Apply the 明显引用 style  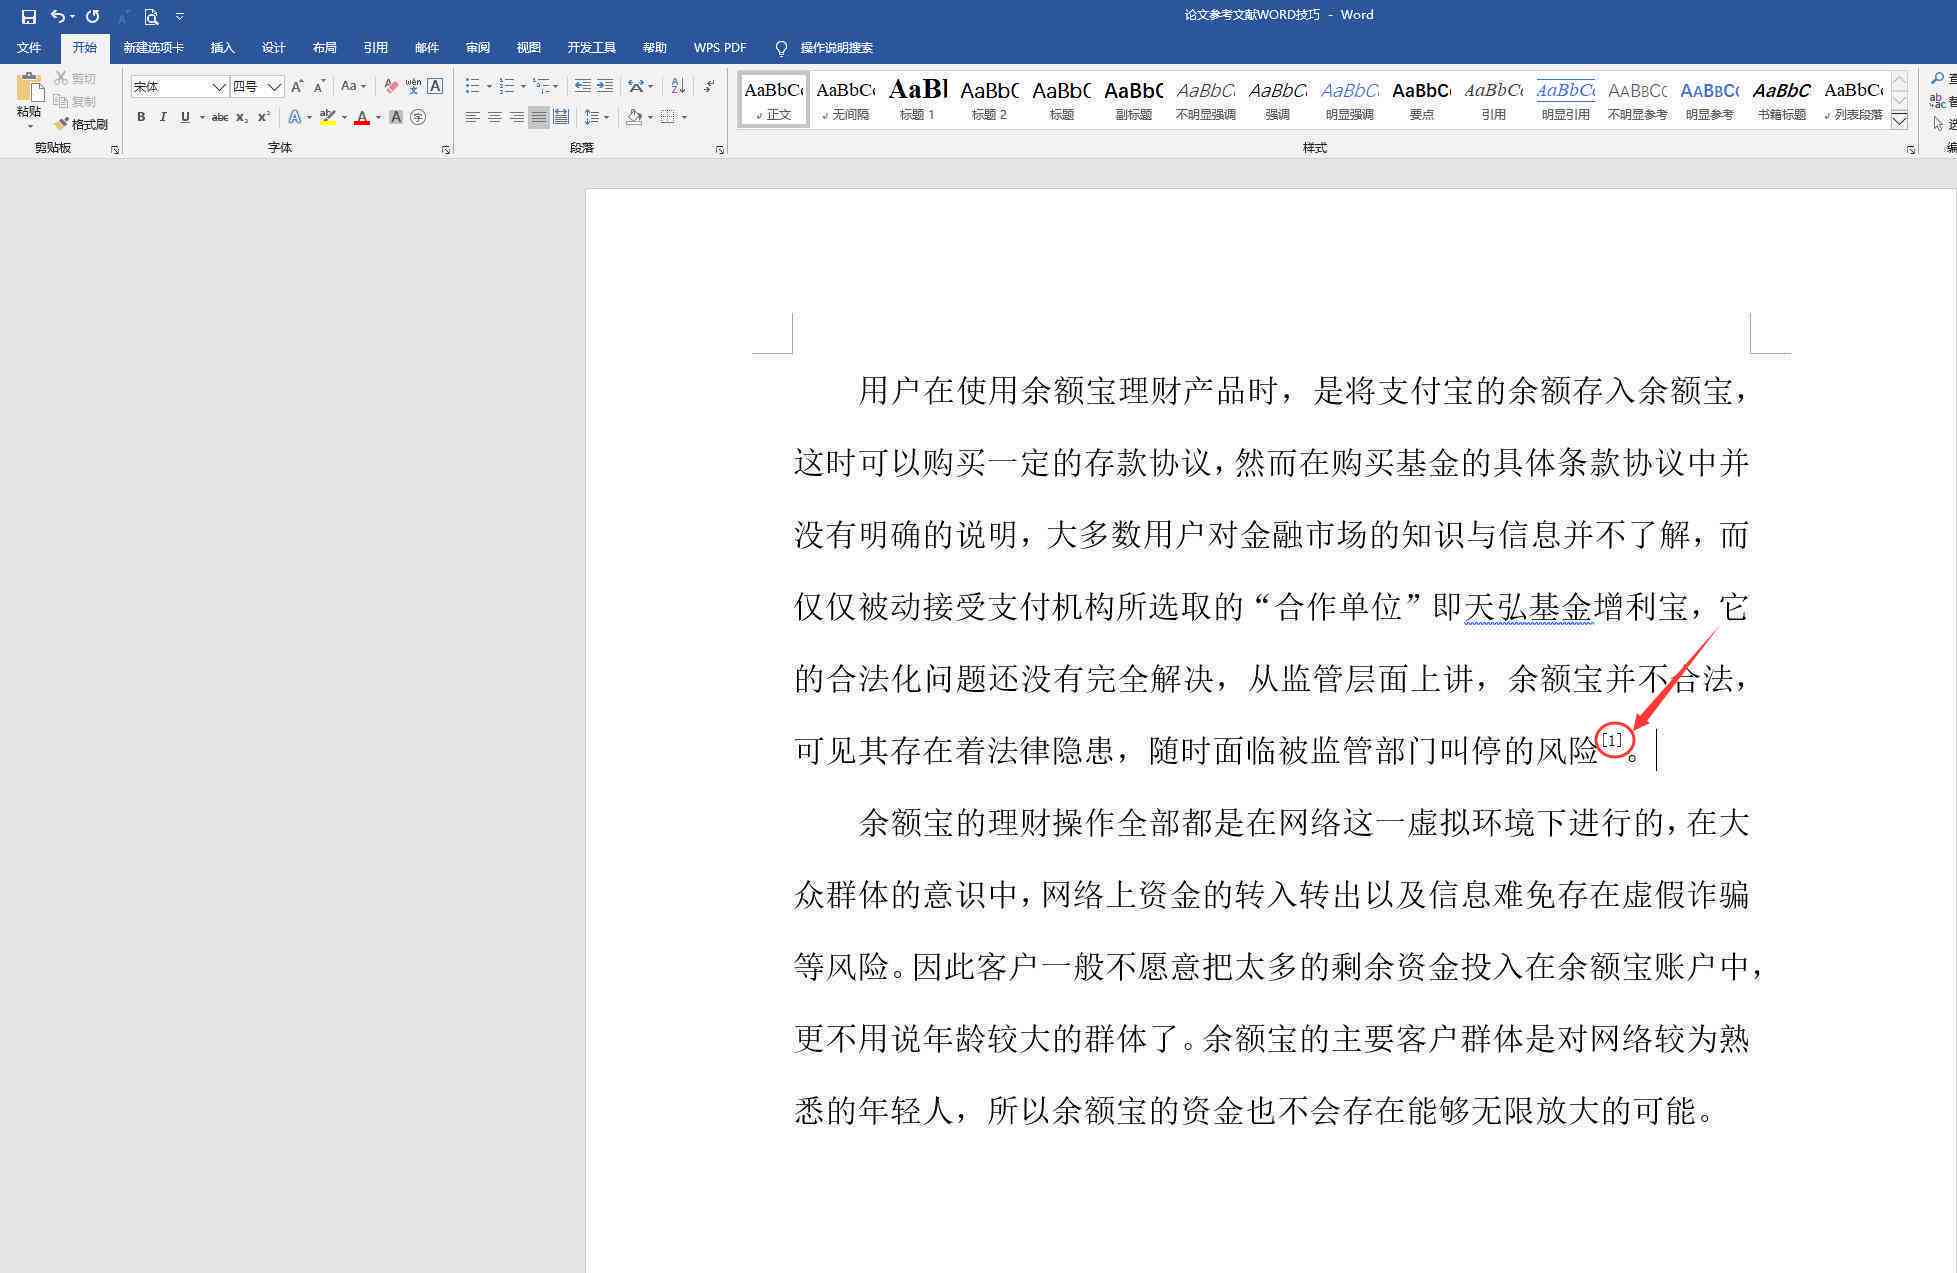(x=1565, y=99)
